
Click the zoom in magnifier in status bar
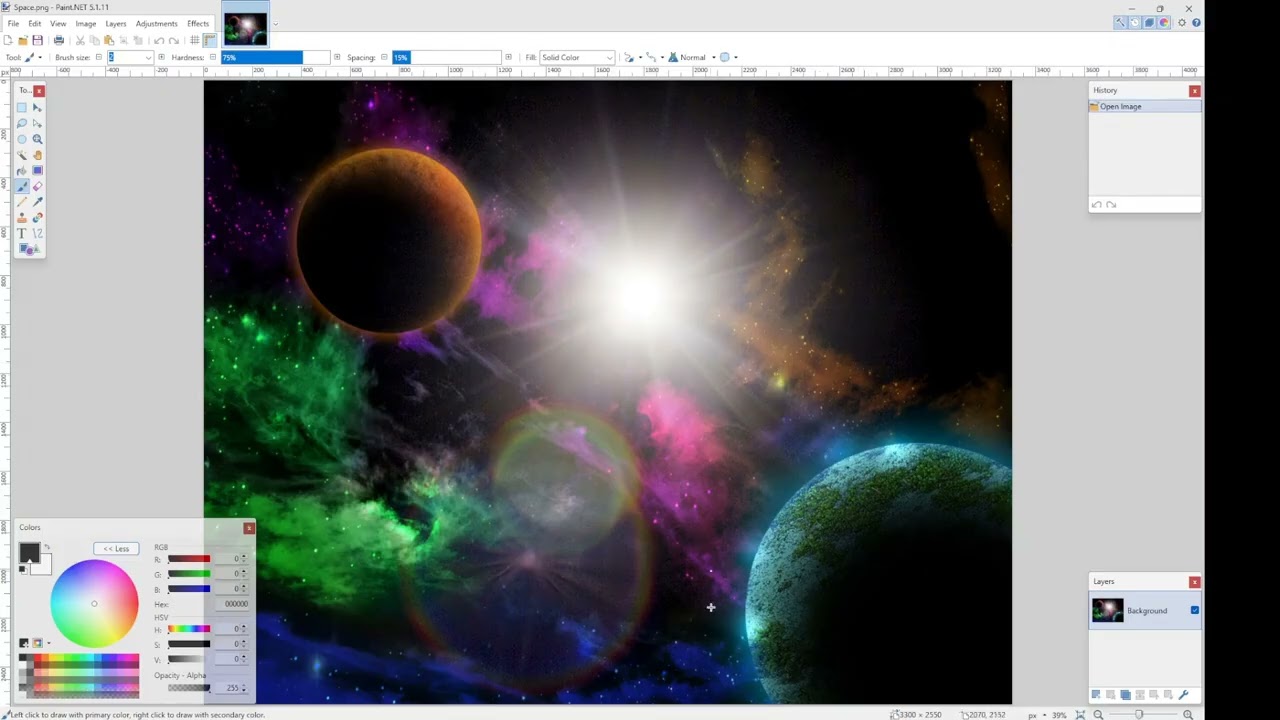(x=1188, y=715)
